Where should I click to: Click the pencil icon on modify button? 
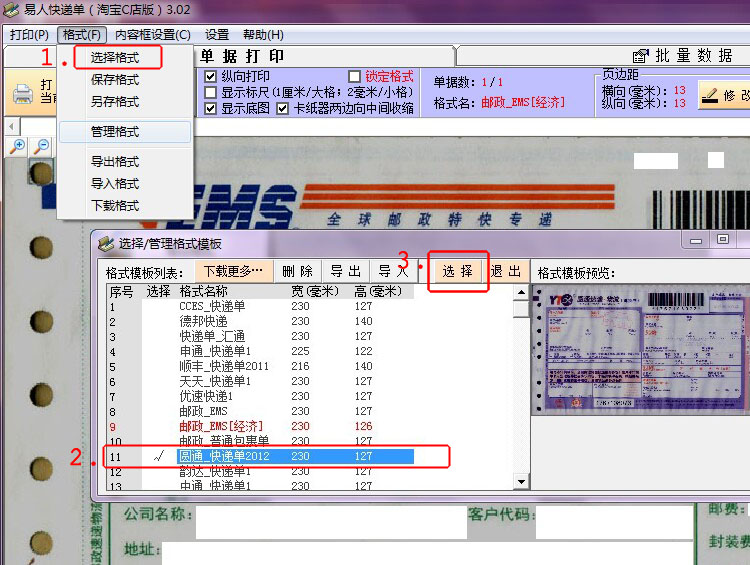click(x=710, y=95)
